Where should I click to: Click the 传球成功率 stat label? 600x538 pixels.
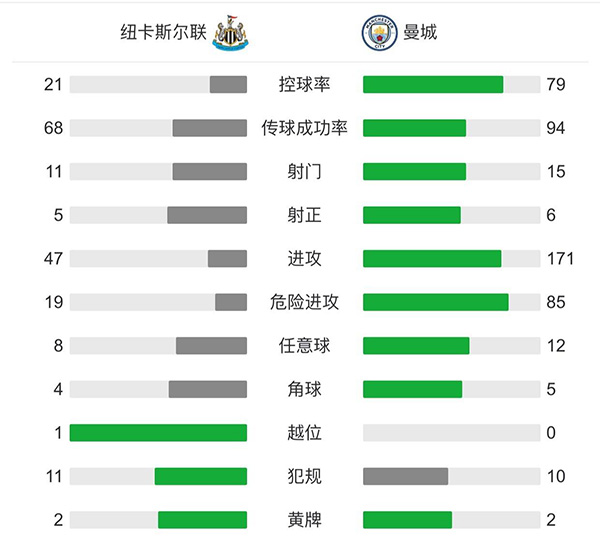coord(304,128)
